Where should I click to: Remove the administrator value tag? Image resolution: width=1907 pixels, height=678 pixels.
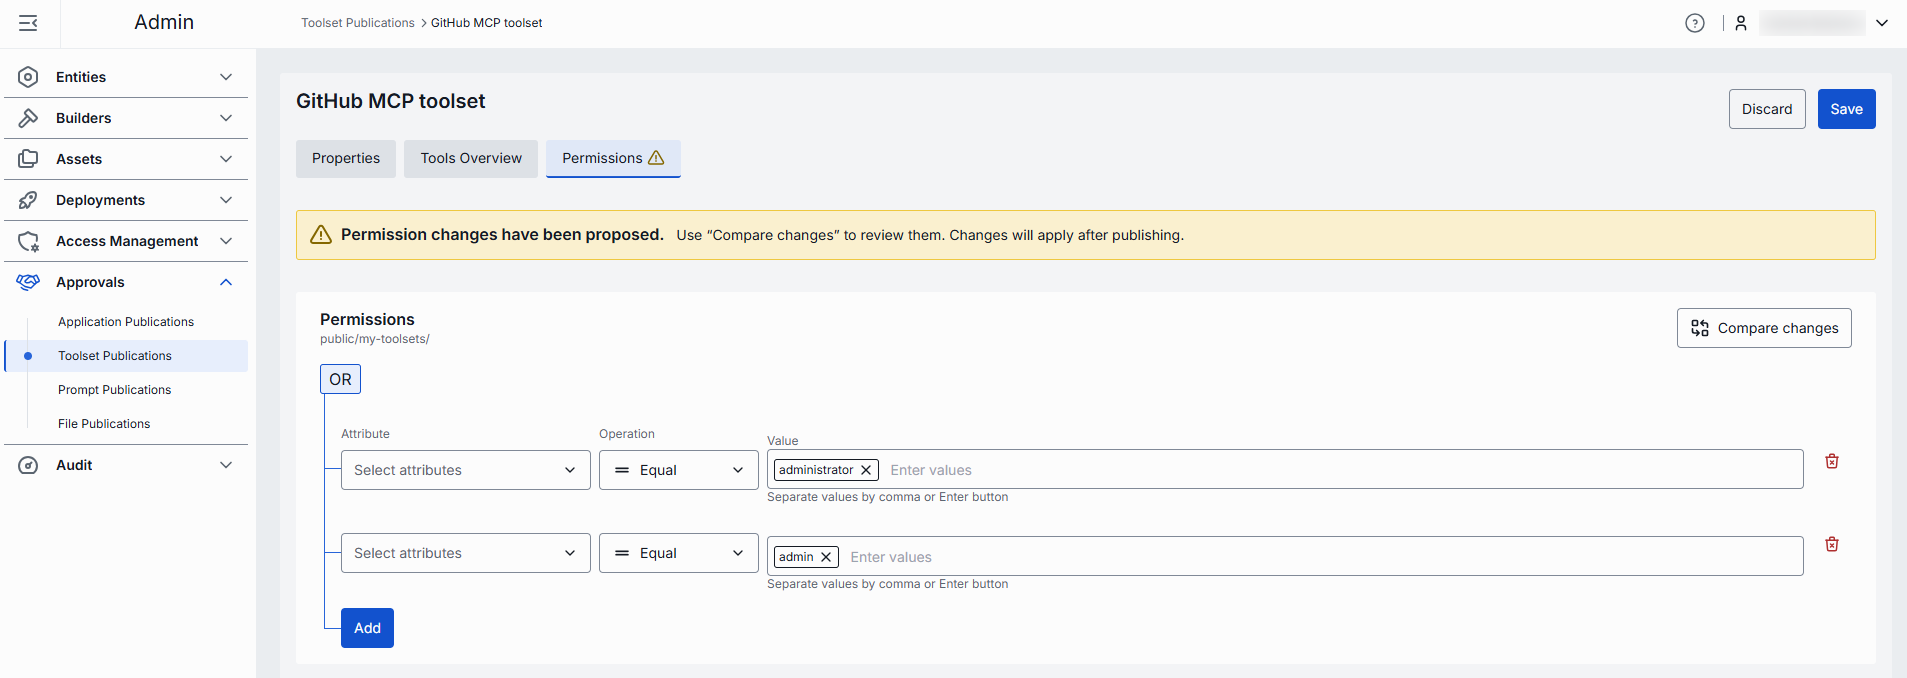coord(866,470)
